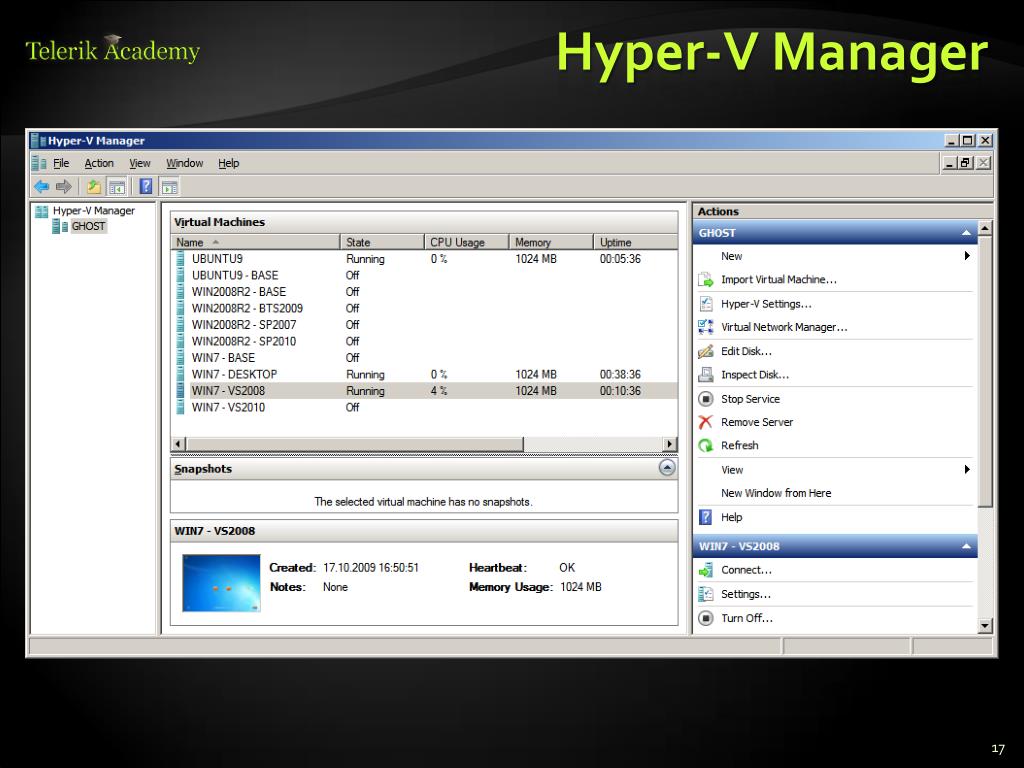
Task: Click Actions pane scroll down arrow
Action: [985, 626]
